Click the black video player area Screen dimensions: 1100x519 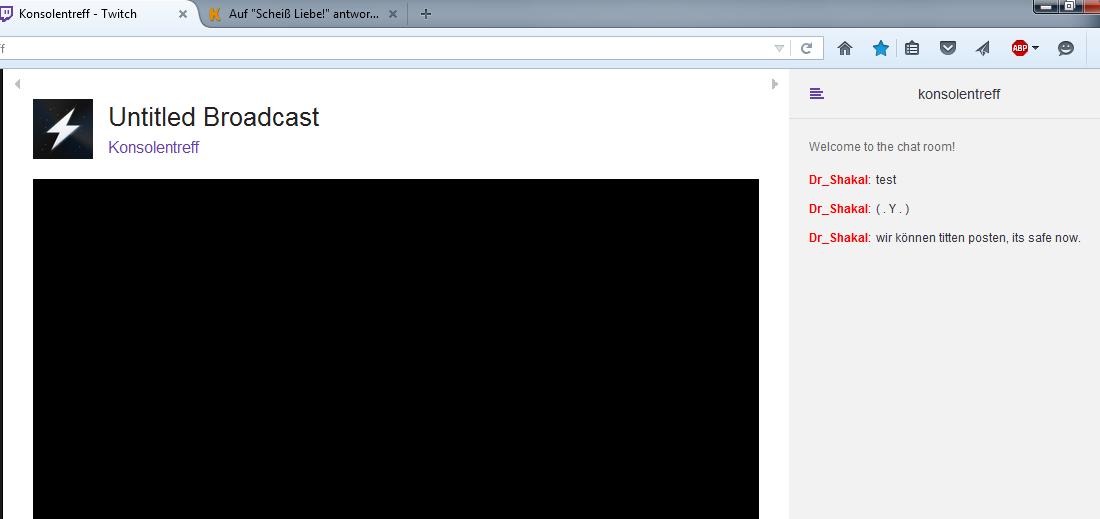click(396, 349)
